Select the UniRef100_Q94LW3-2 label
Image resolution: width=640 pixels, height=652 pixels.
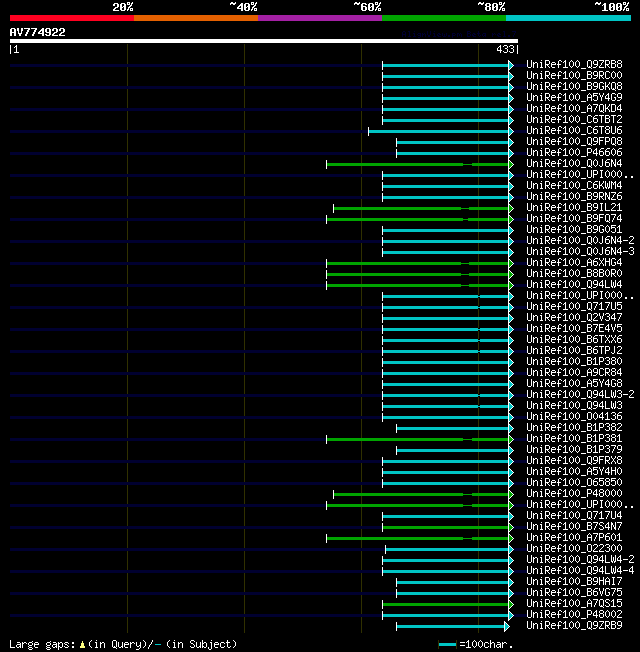tap(581, 395)
